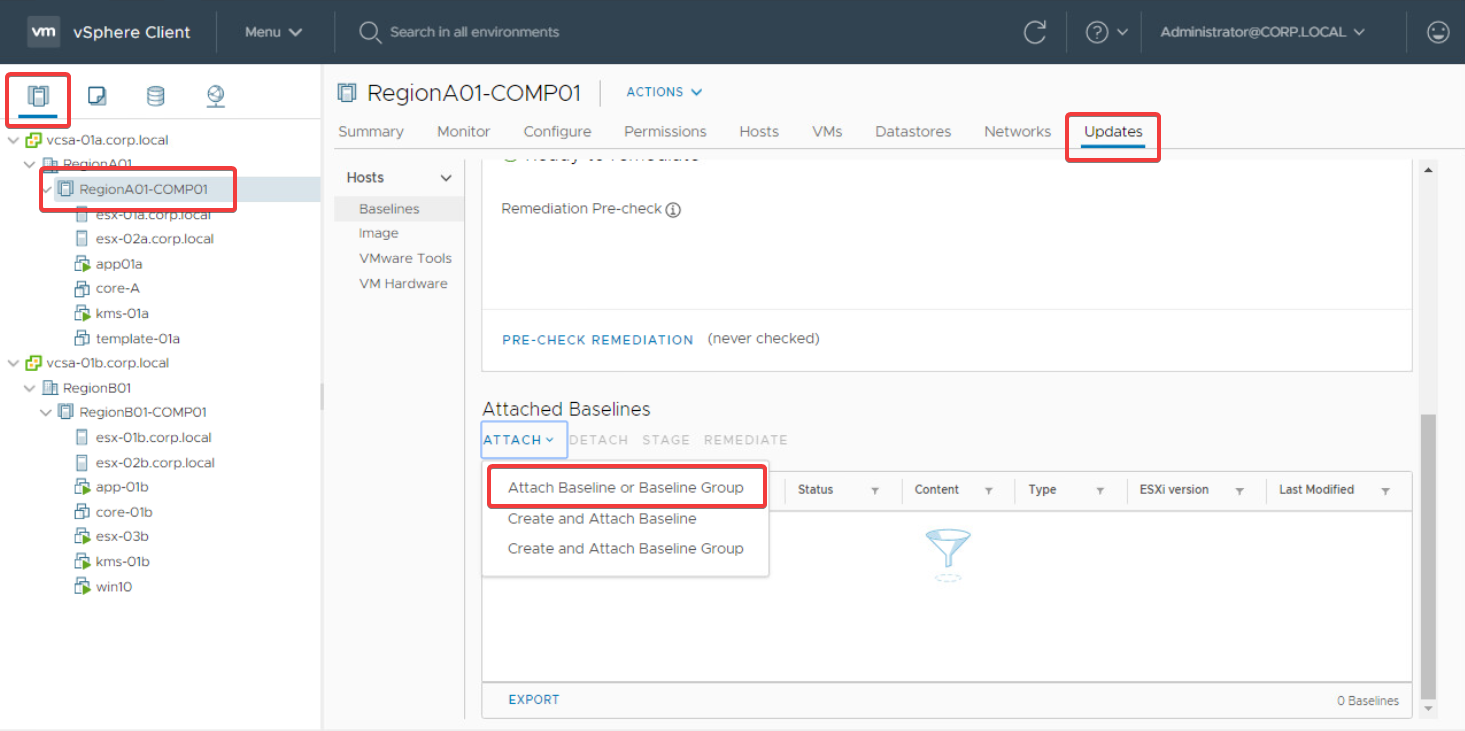The width and height of the screenshot is (1465, 731).
Task: Click the DETACH button
Action: pos(599,440)
